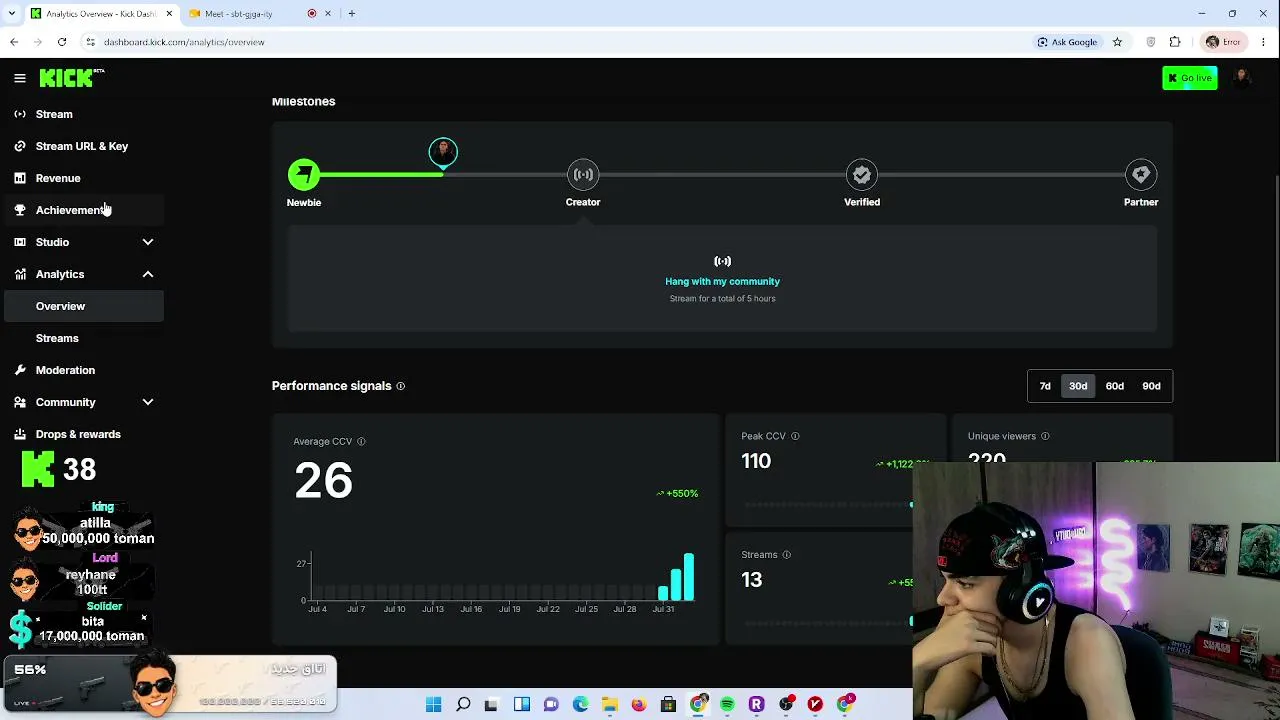1280x720 pixels.
Task: Click the Studio camera icon
Action: [20, 242]
